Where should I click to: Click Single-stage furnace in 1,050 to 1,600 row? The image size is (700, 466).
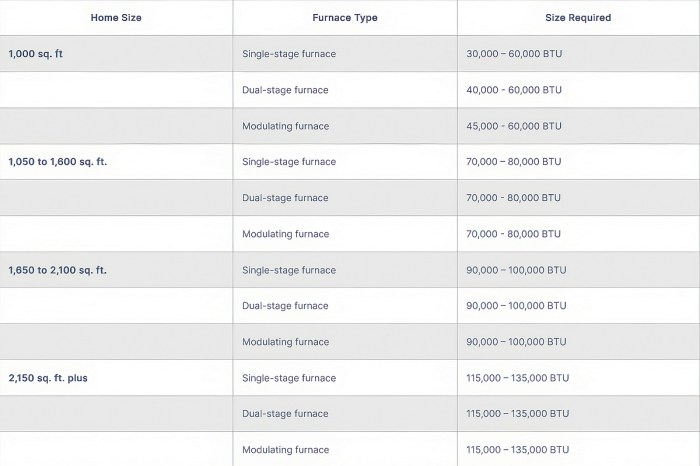(289, 162)
